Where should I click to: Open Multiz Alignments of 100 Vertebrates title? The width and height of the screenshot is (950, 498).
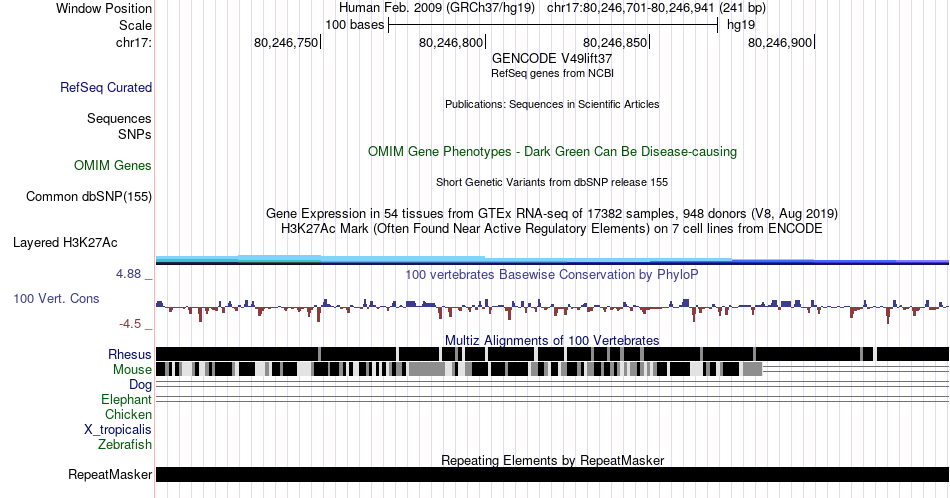552,340
